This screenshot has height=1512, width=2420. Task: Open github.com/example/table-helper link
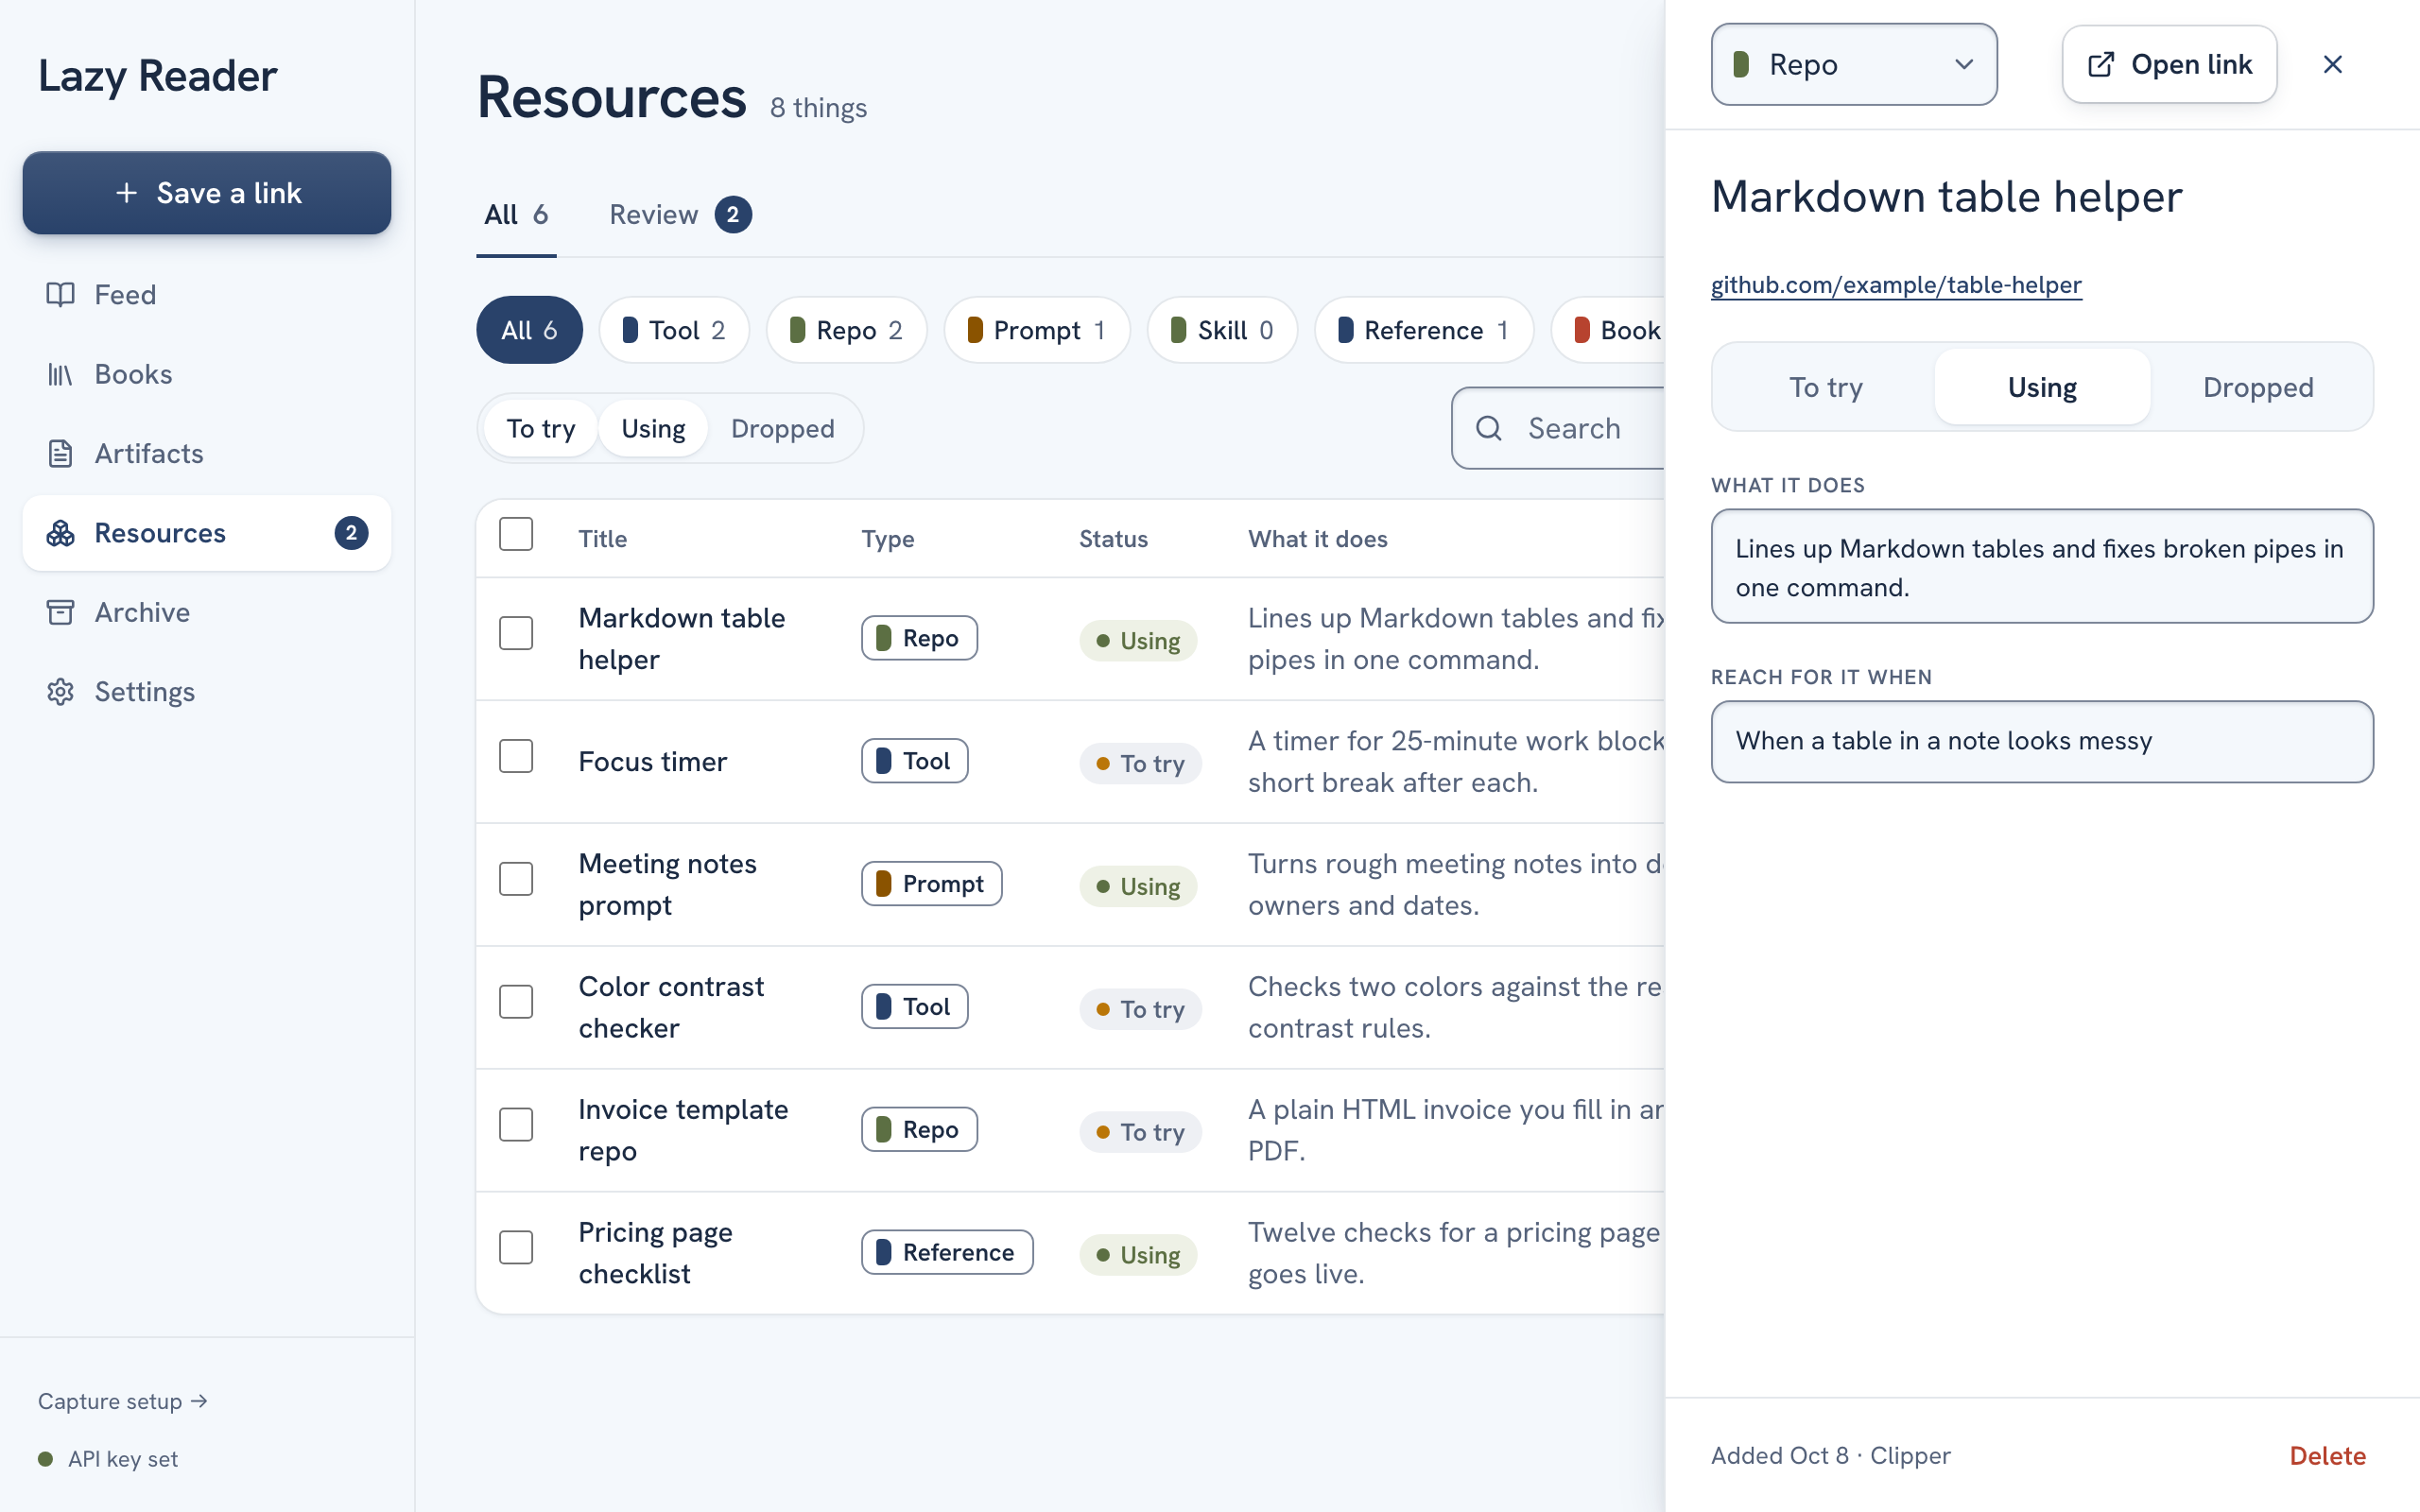[x=1896, y=285]
